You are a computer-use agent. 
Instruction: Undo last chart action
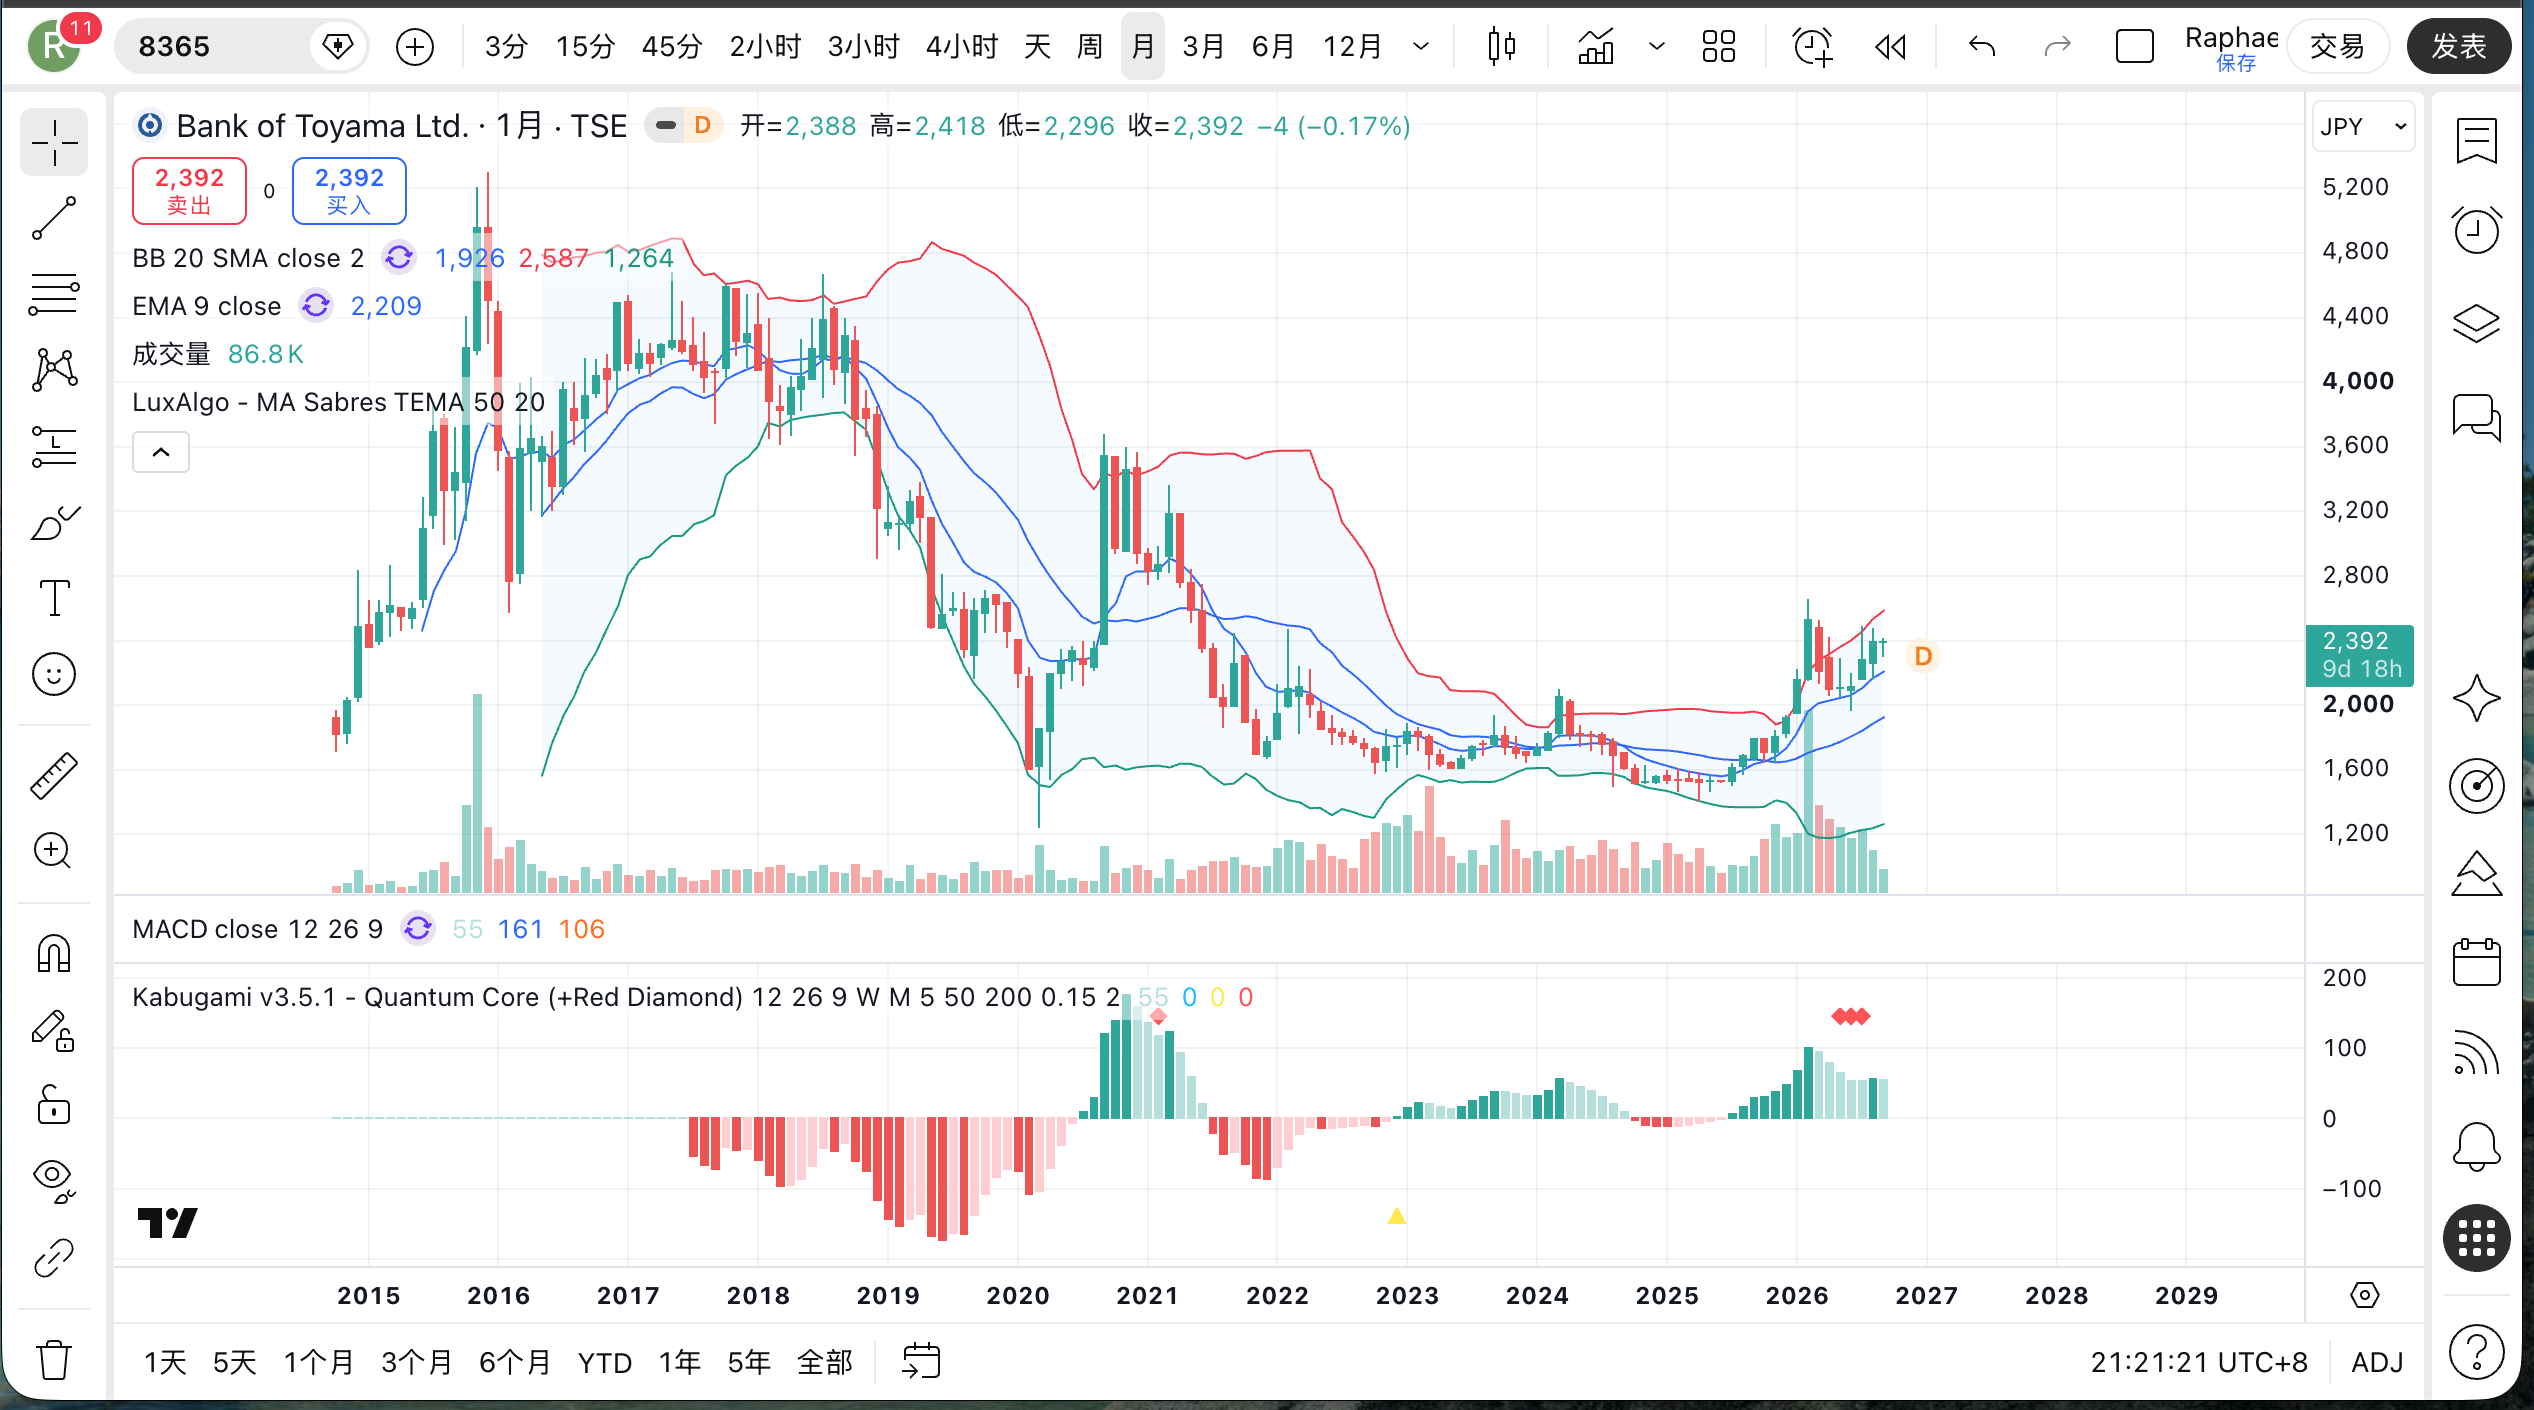point(1981,46)
